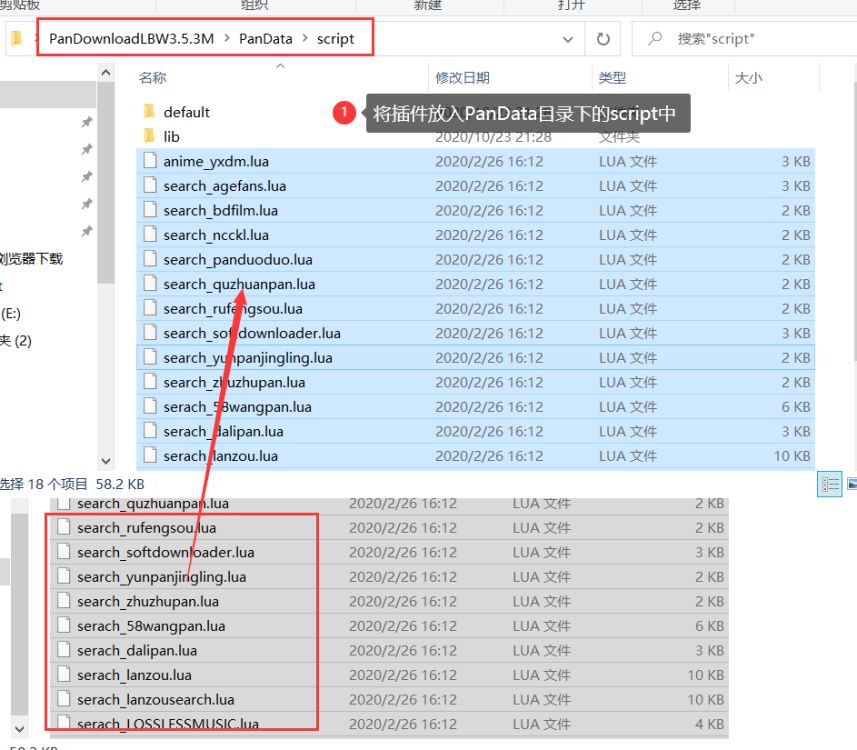
Task: Click PanData breadcrumb in address bar
Action: [266, 39]
